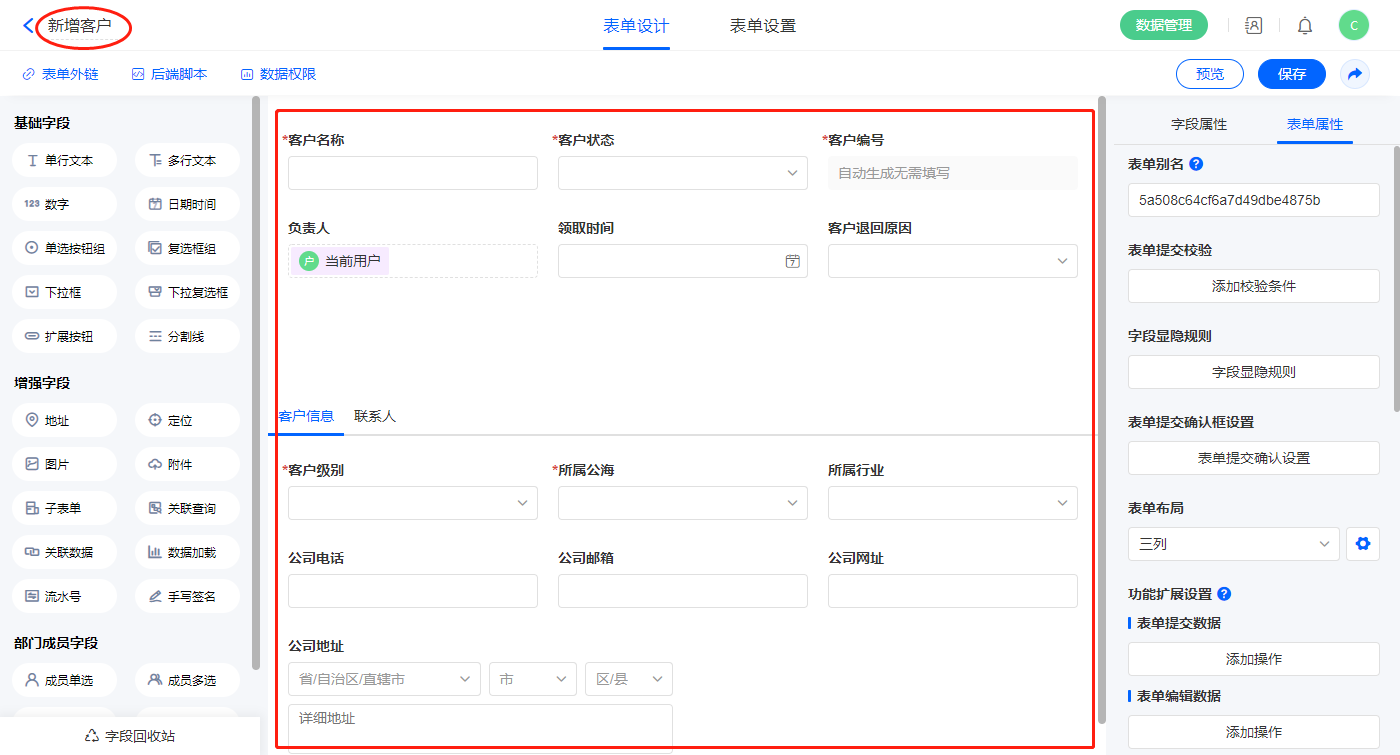Expand the 省/自治区/直辖市 selector
This screenshot has width=1400, height=755.
[384, 679]
